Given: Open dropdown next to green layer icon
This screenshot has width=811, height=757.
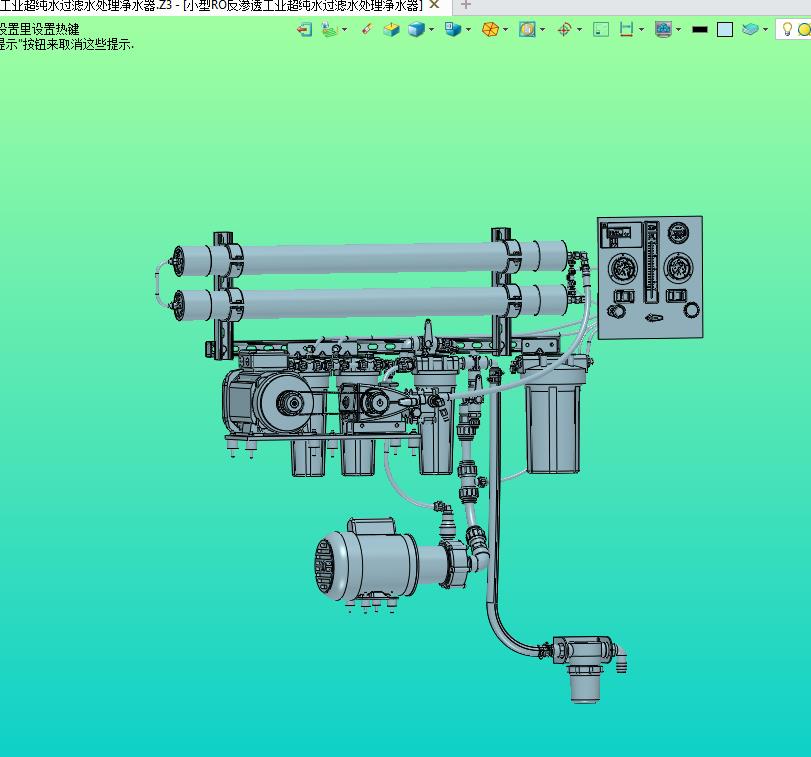Looking at the screenshot, I should pos(344,29).
